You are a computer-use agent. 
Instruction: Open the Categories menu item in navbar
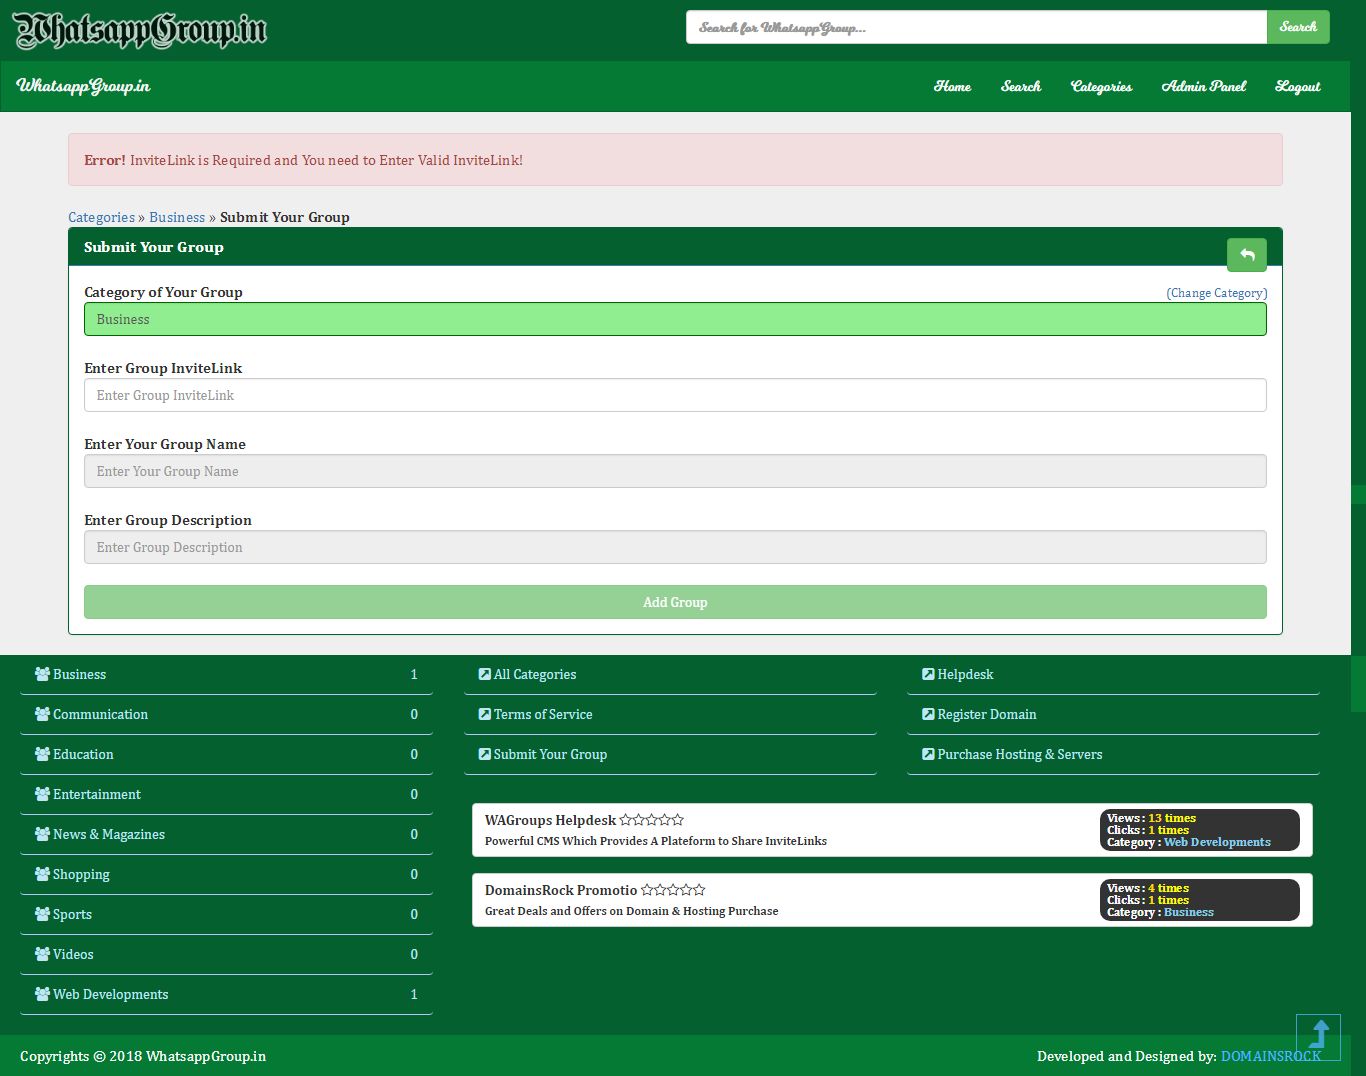(x=1101, y=87)
